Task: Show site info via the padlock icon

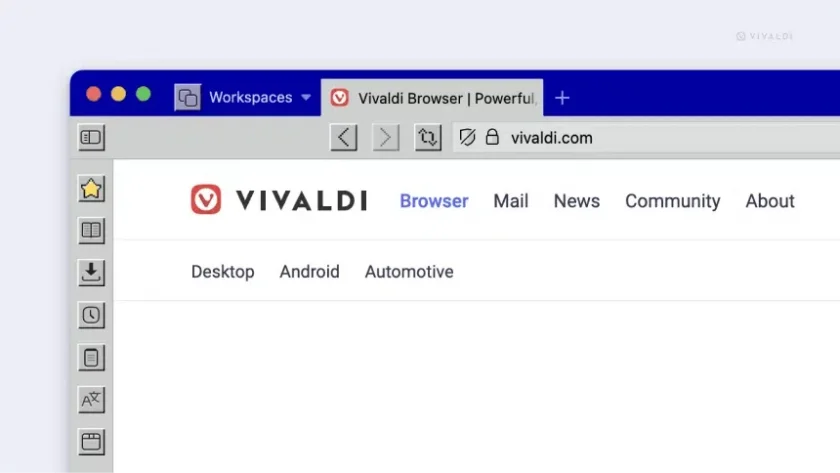Action: (492, 137)
